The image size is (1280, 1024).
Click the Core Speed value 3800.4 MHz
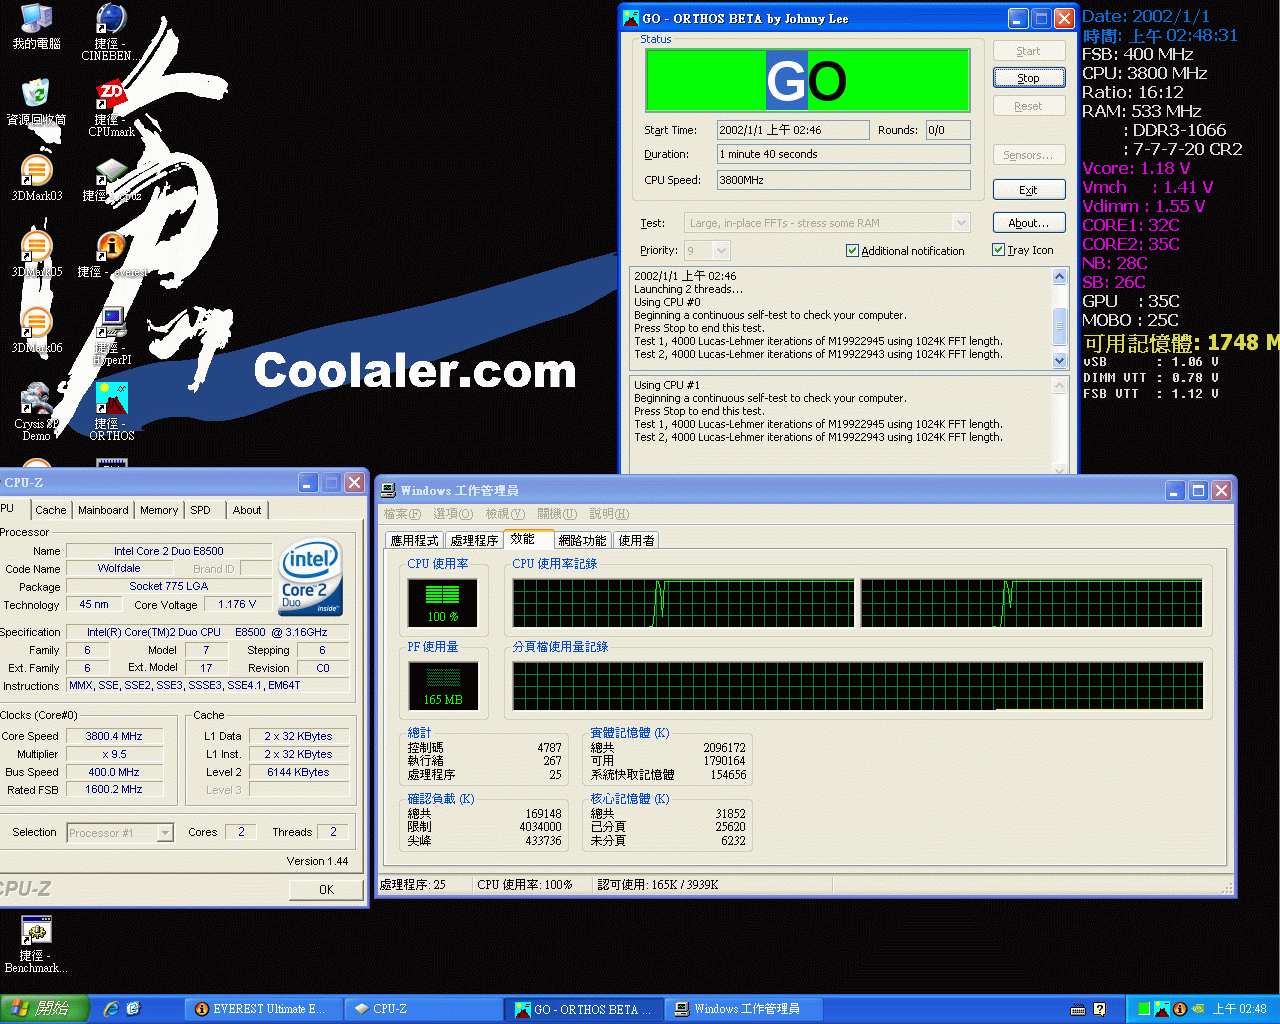pos(114,736)
